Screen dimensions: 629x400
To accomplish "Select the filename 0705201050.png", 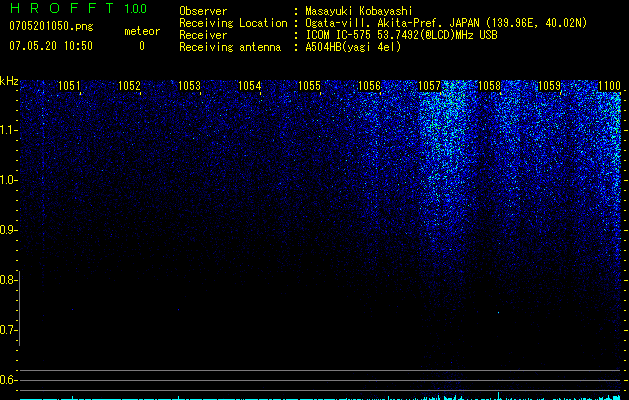I will tap(51, 26).
